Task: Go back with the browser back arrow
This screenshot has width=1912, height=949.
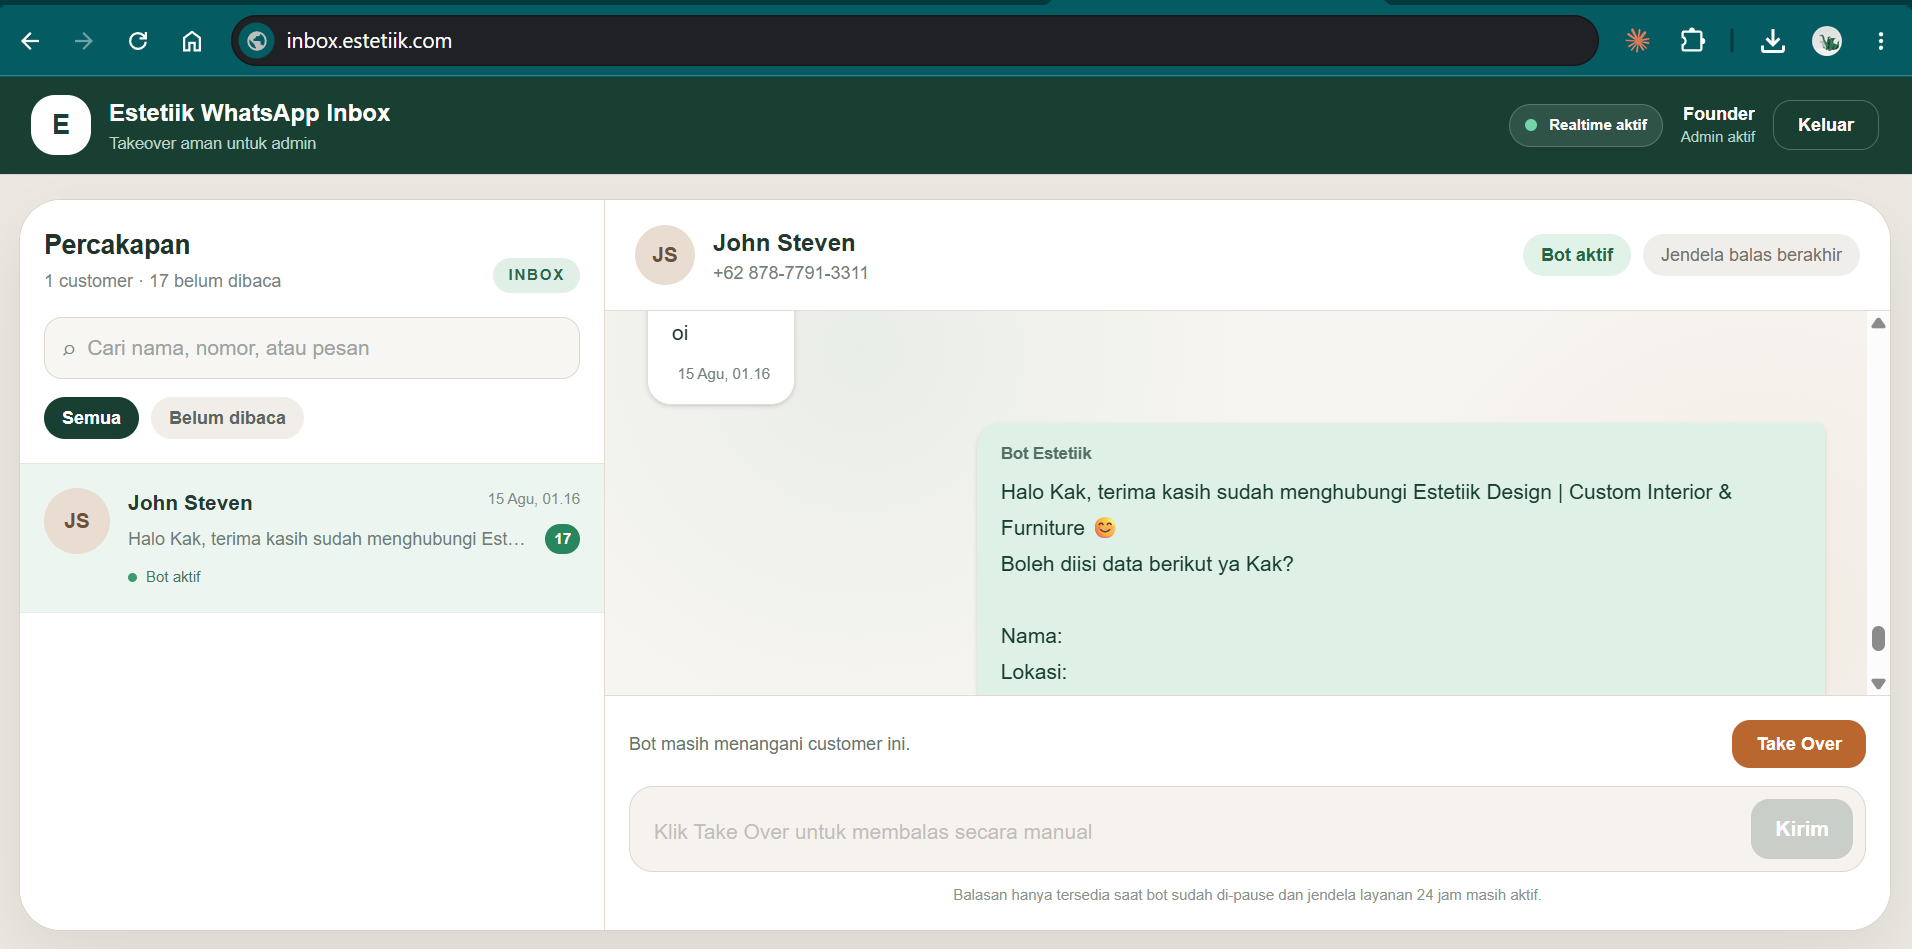Action: tap(30, 41)
